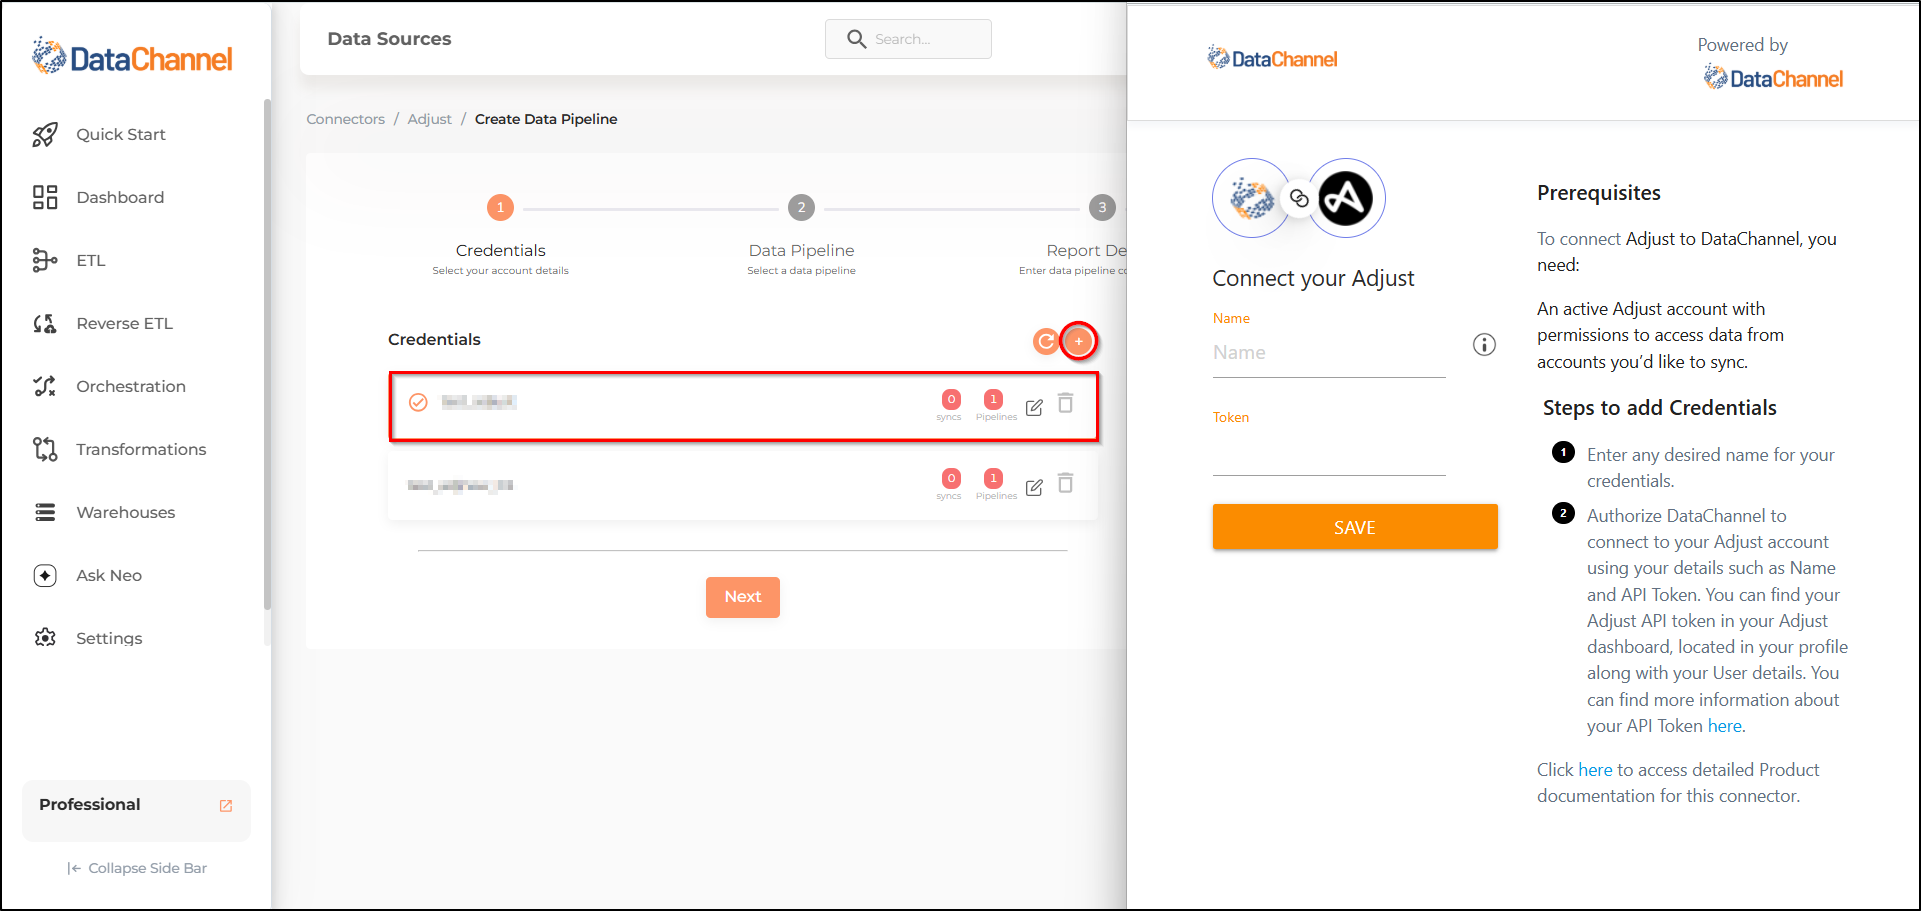Screen dimensions: 1921x911
Task: Click the Warehouses stack icon
Action: [x=45, y=512]
